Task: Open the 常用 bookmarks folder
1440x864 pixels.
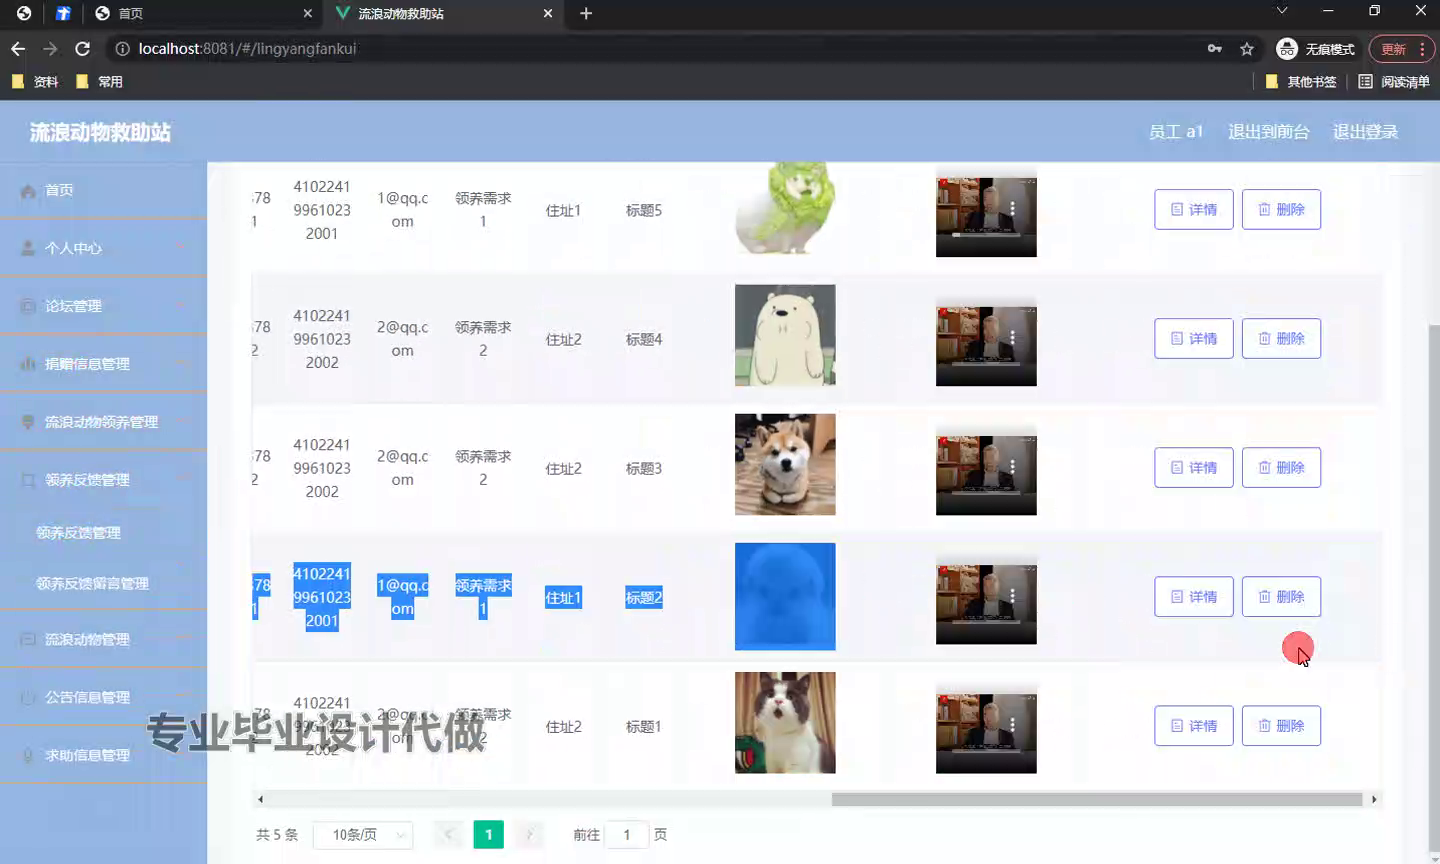Action: click(x=99, y=81)
